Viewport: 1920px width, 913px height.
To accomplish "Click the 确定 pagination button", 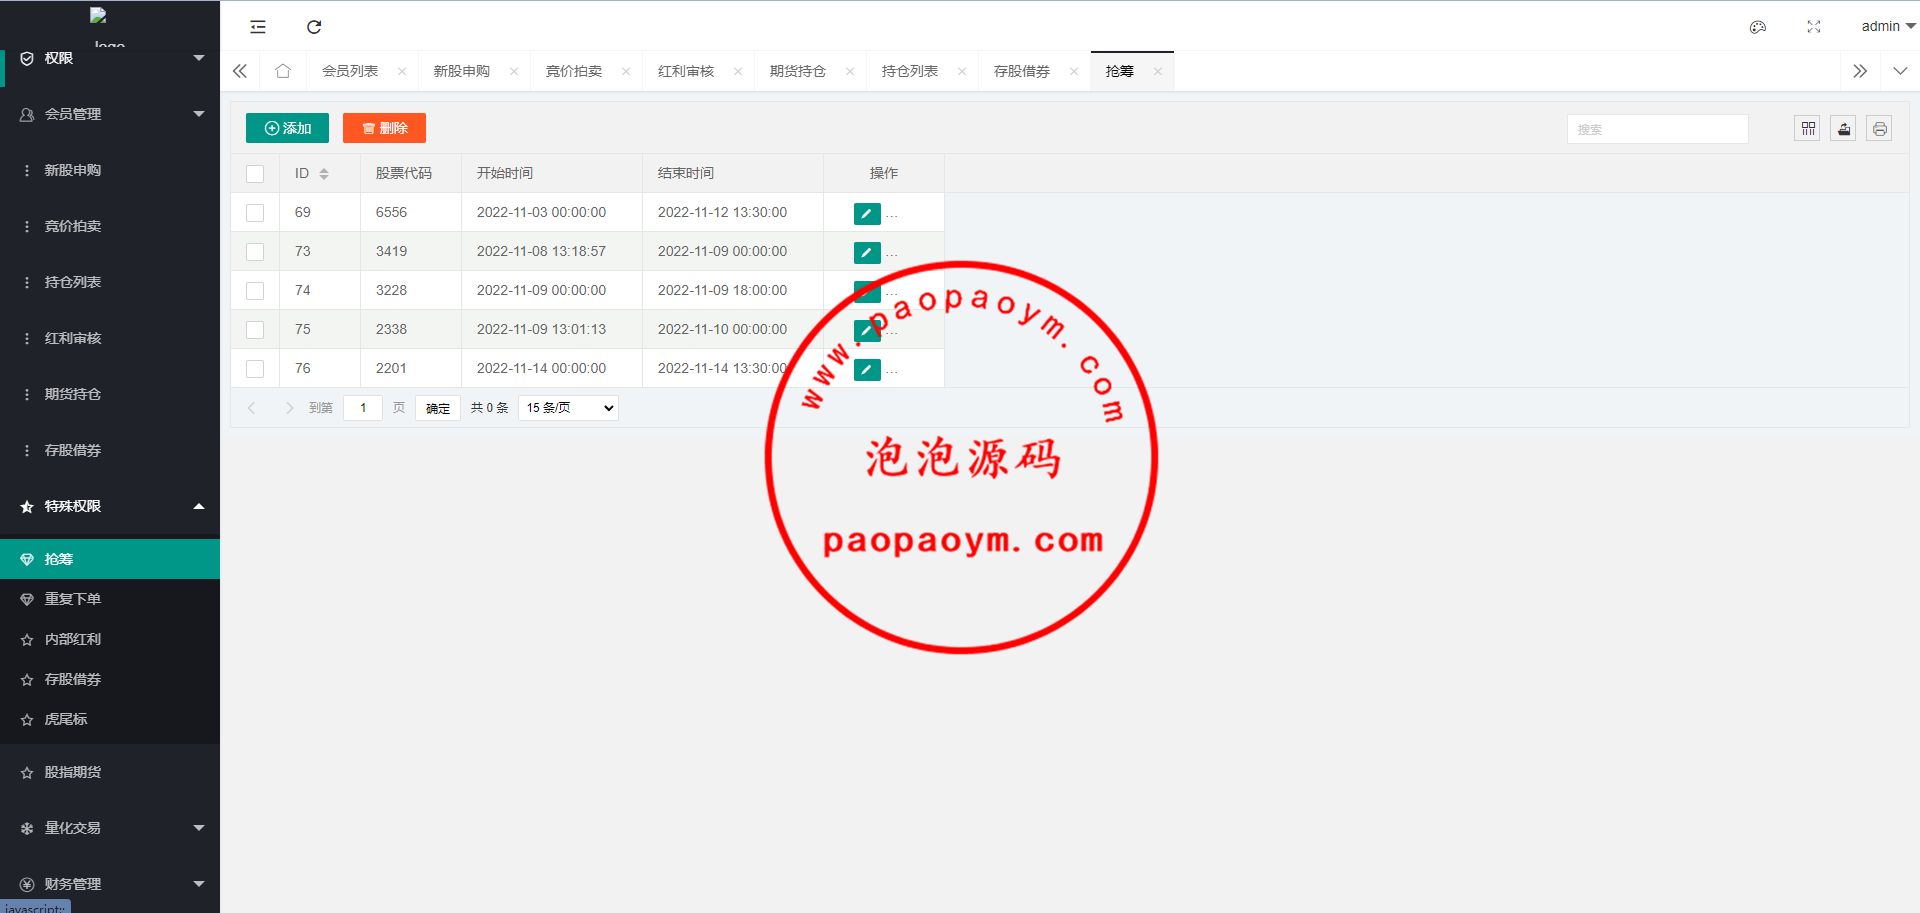I will pyautogui.click(x=438, y=408).
